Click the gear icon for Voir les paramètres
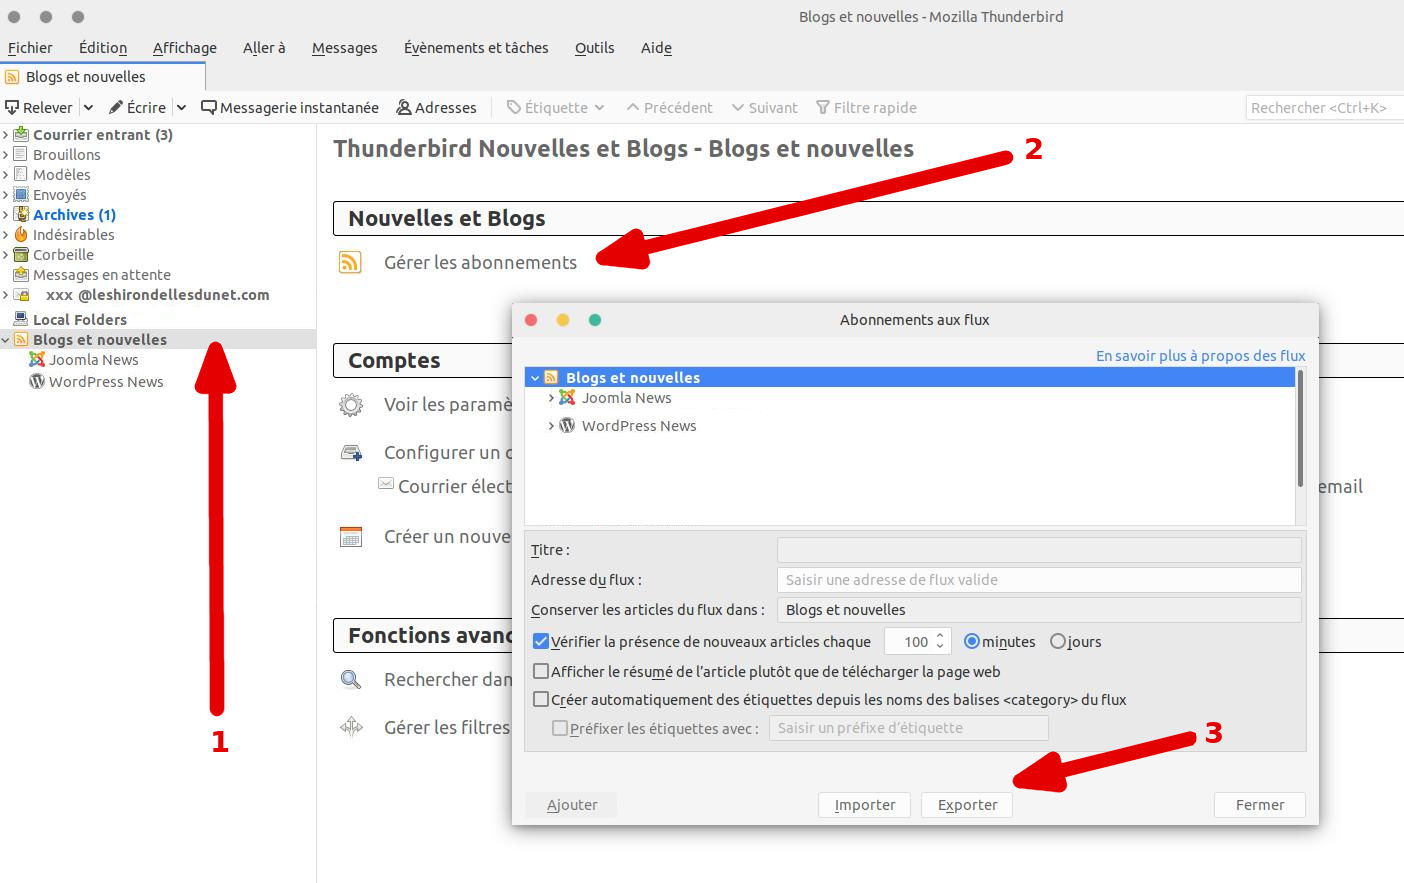The image size is (1404, 883). (x=351, y=405)
